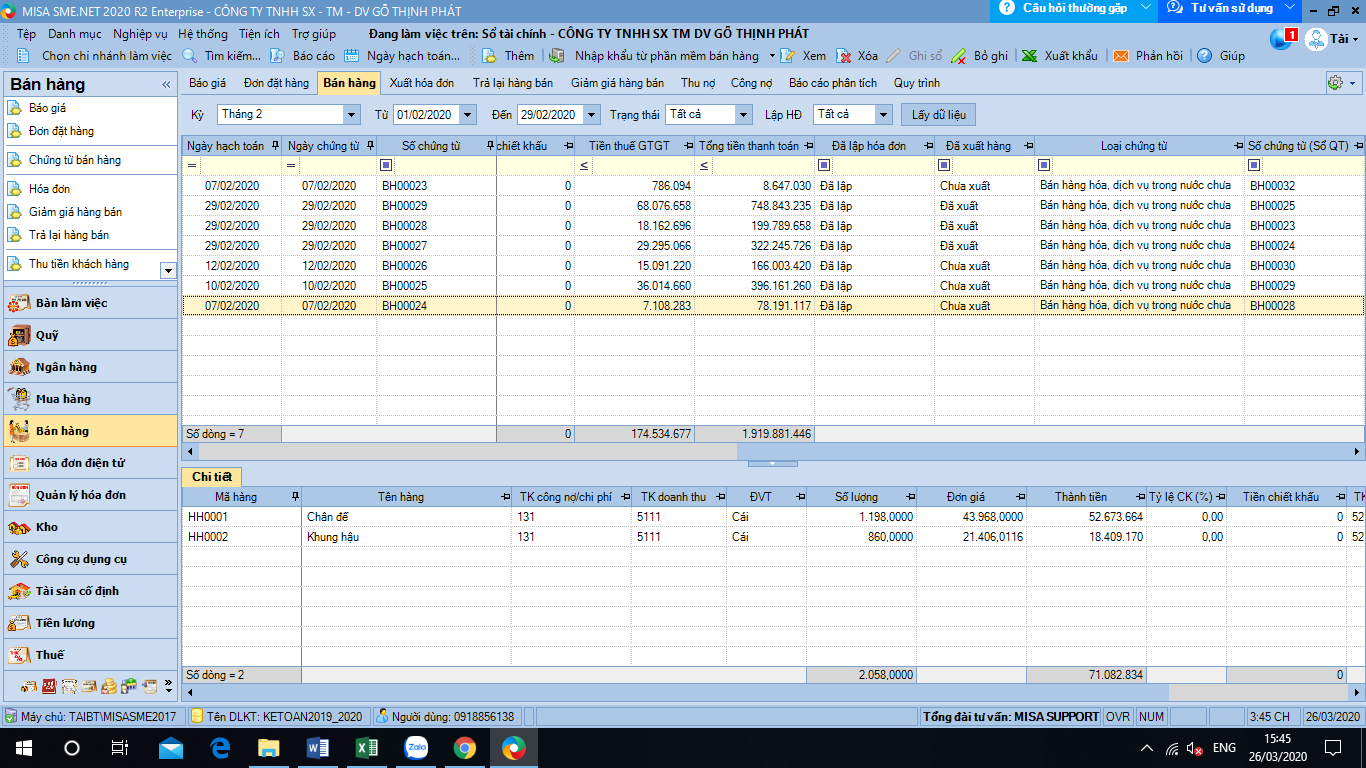Switch to the Xuất hóa đơn tab
The height and width of the screenshot is (768, 1366).
421,83
